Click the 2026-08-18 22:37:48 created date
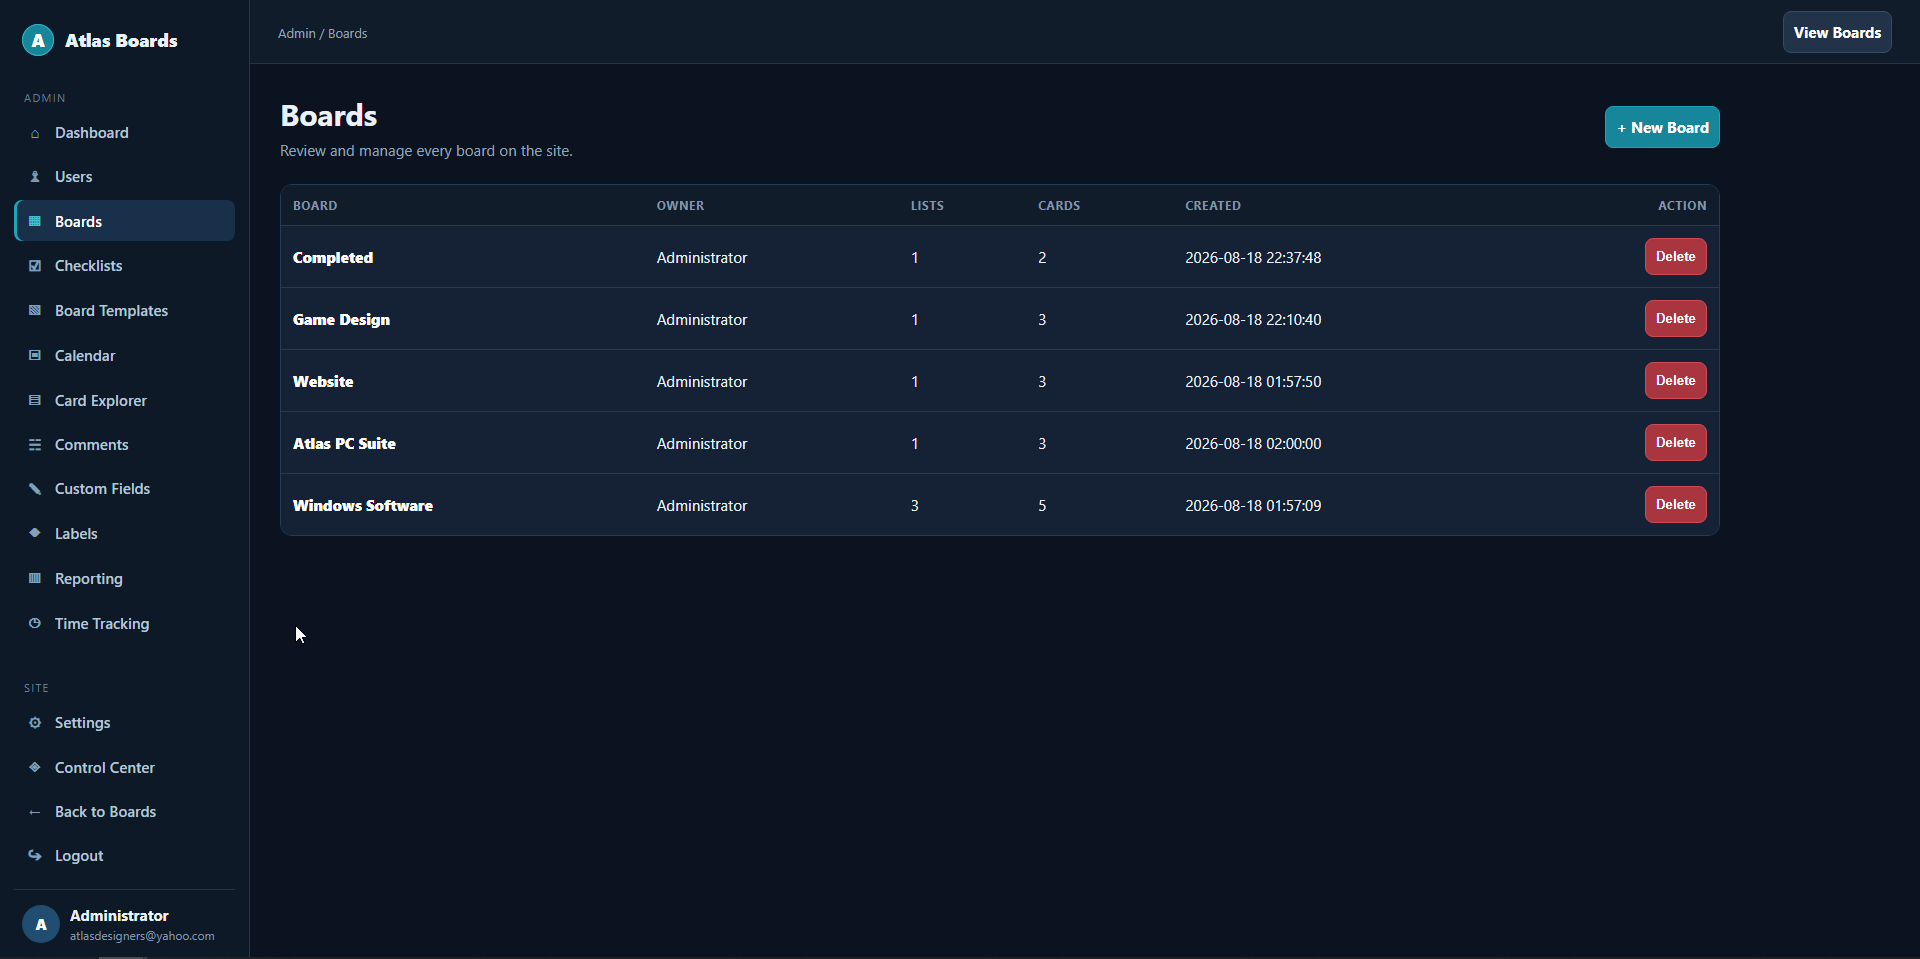This screenshot has height=959, width=1920. point(1253,257)
